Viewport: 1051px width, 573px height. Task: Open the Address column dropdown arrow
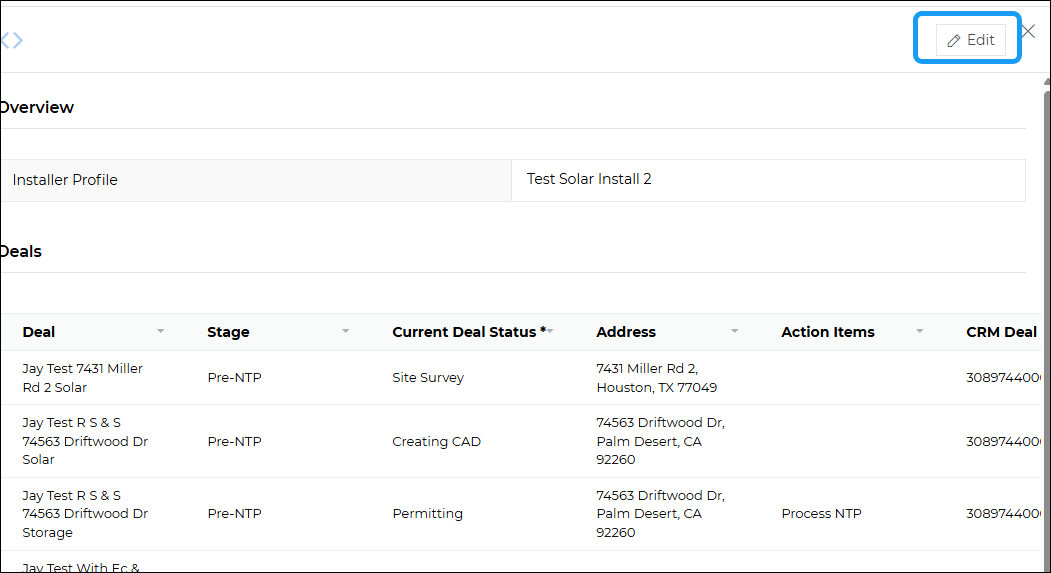coord(735,331)
